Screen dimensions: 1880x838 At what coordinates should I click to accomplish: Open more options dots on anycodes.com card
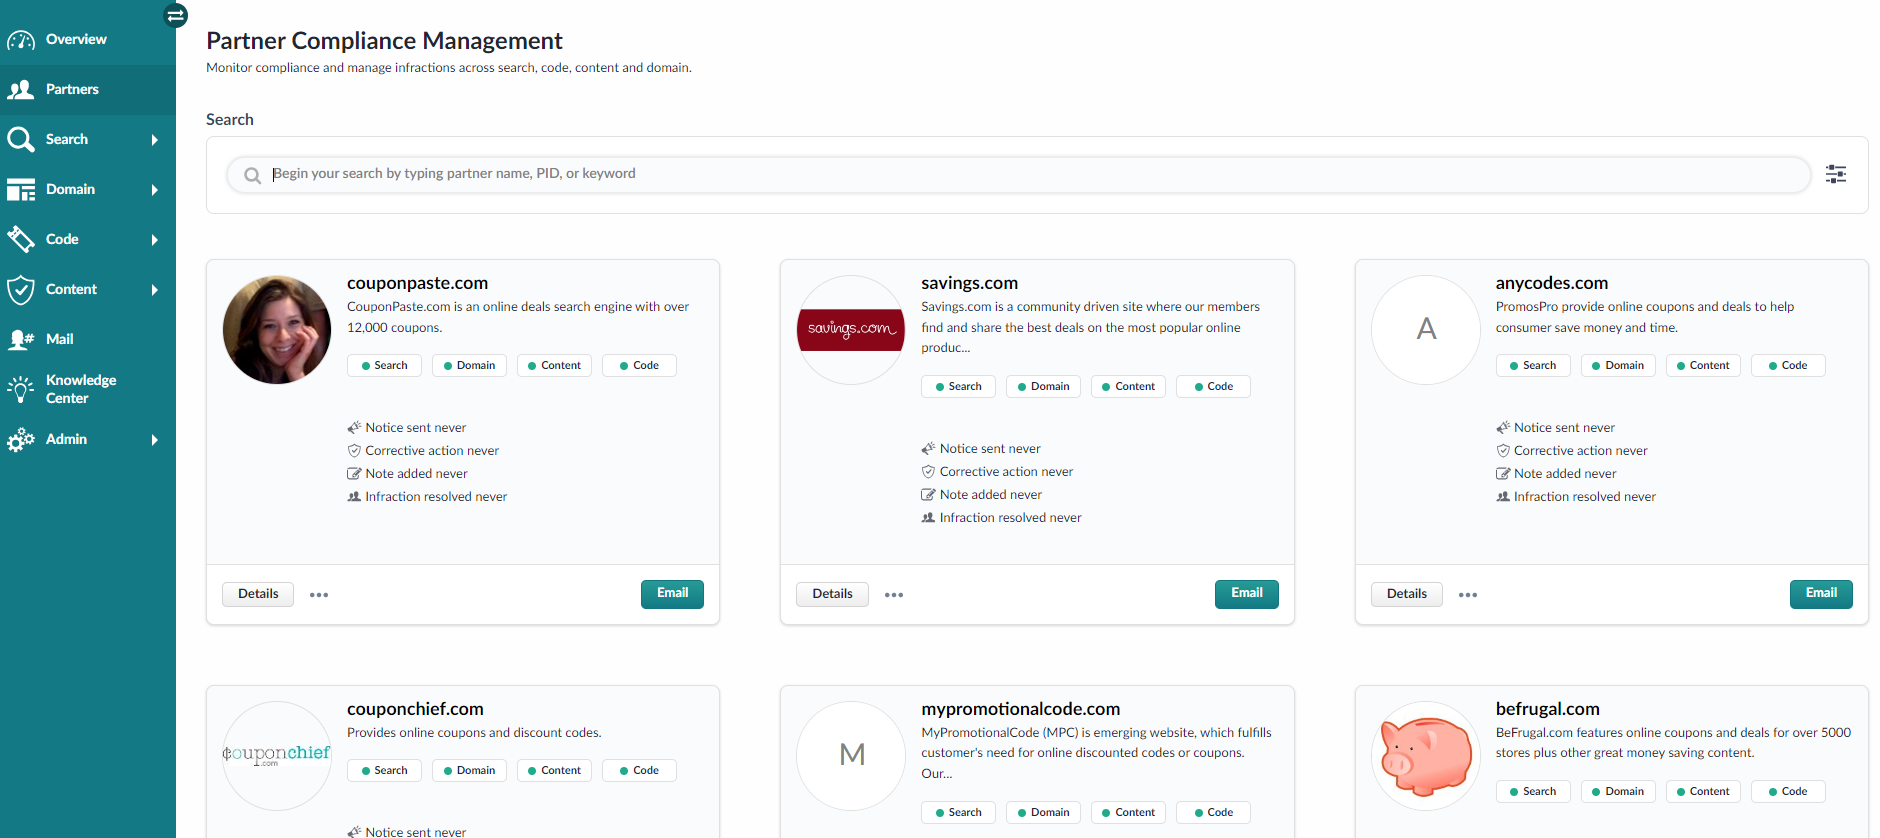point(1468,595)
